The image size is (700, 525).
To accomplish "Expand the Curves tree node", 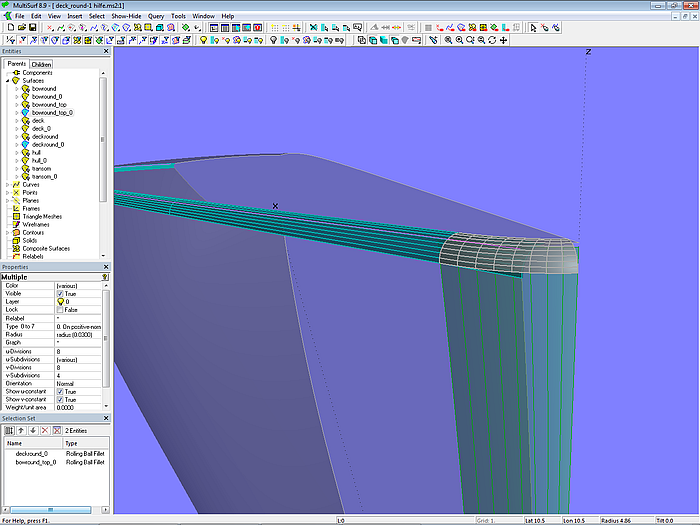I will [x=8, y=185].
